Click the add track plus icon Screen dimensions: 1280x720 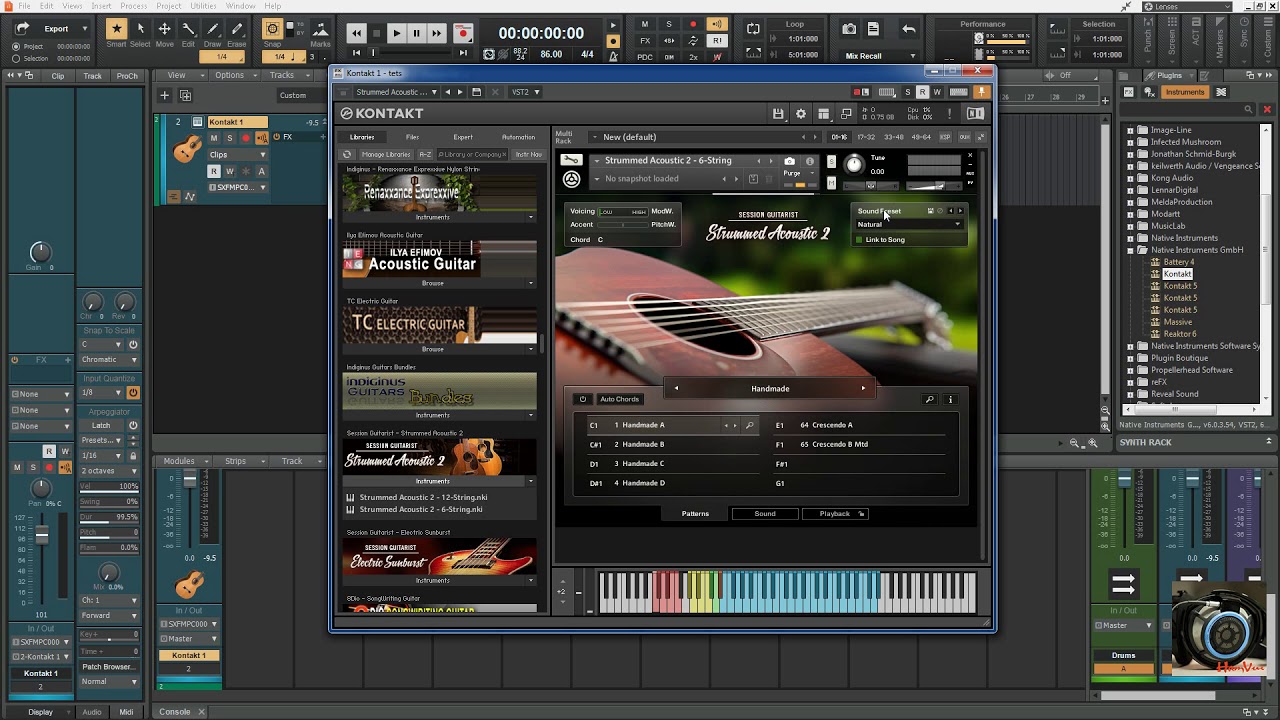click(x=165, y=96)
